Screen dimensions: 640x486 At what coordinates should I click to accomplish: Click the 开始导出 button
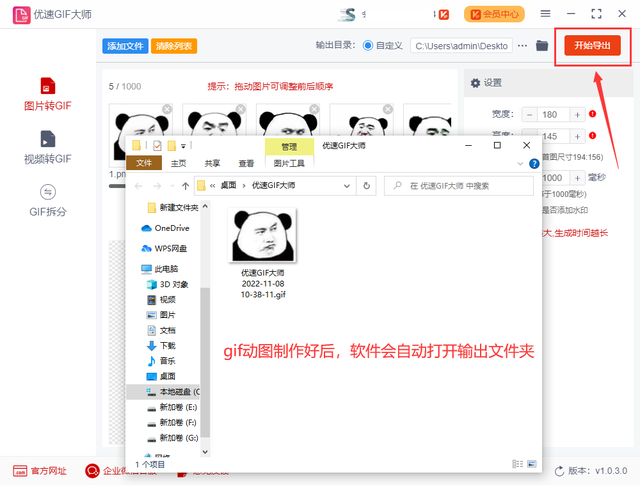[x=592, y=45]
